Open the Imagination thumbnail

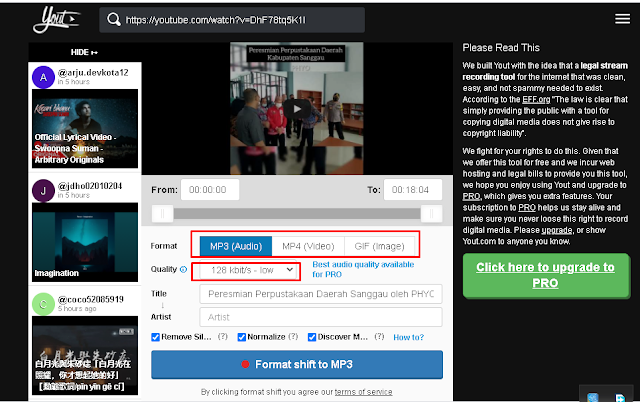(85, 242)
